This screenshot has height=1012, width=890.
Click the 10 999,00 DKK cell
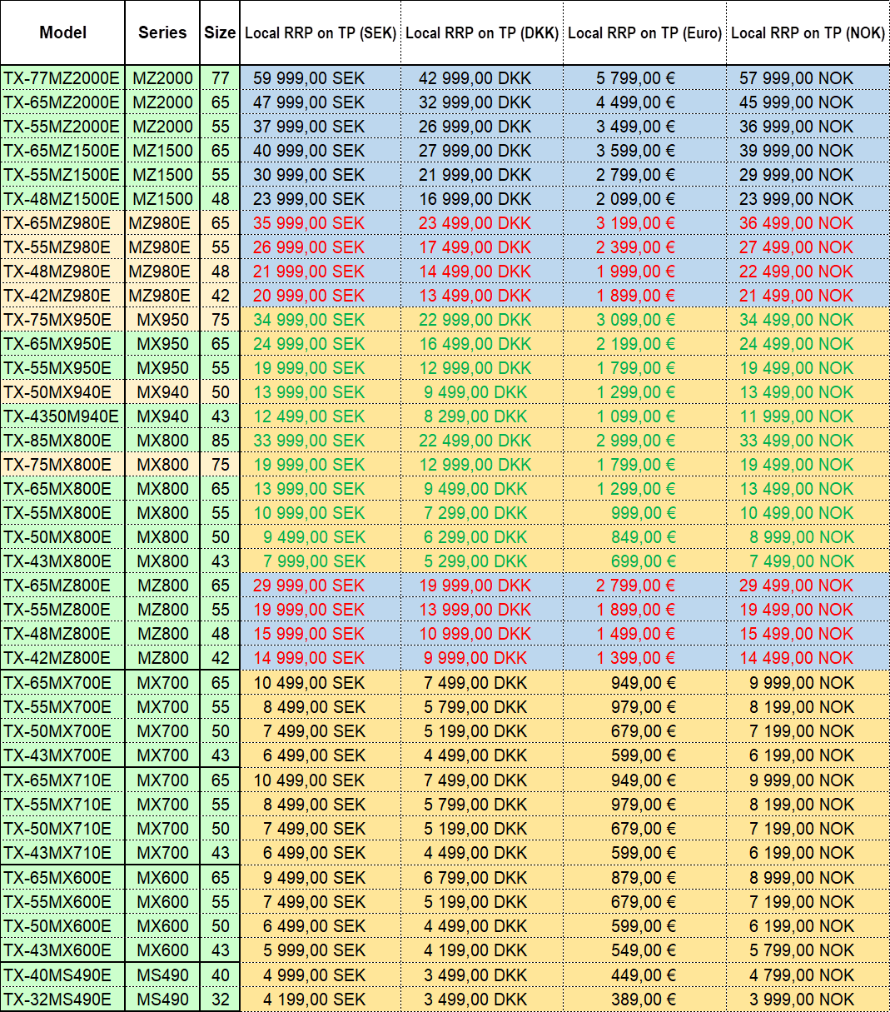(x=481, y=634)
